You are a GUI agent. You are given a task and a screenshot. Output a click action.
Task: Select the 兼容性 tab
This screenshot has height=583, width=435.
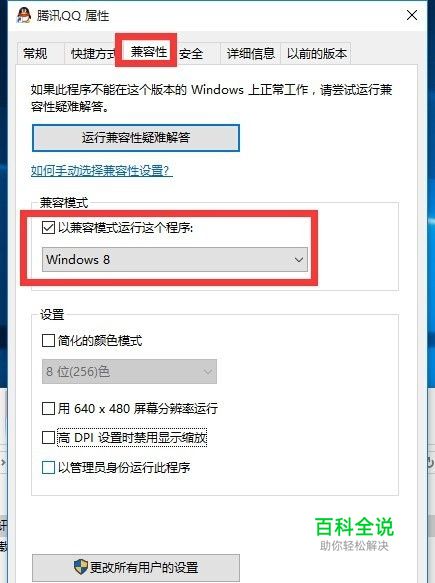pyautogui.click(x=148, y=51)
